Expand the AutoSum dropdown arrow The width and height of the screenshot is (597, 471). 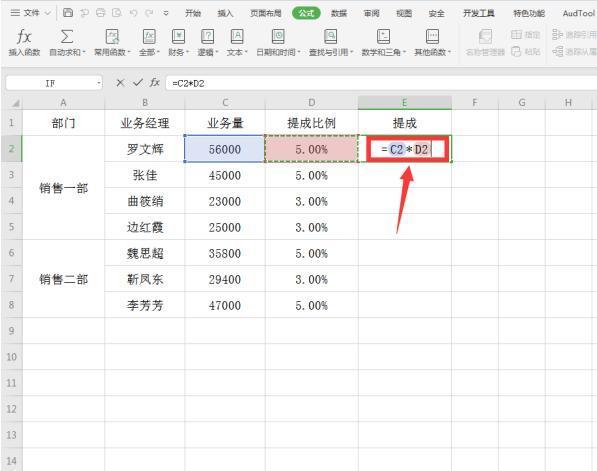[x=84, y=52]
